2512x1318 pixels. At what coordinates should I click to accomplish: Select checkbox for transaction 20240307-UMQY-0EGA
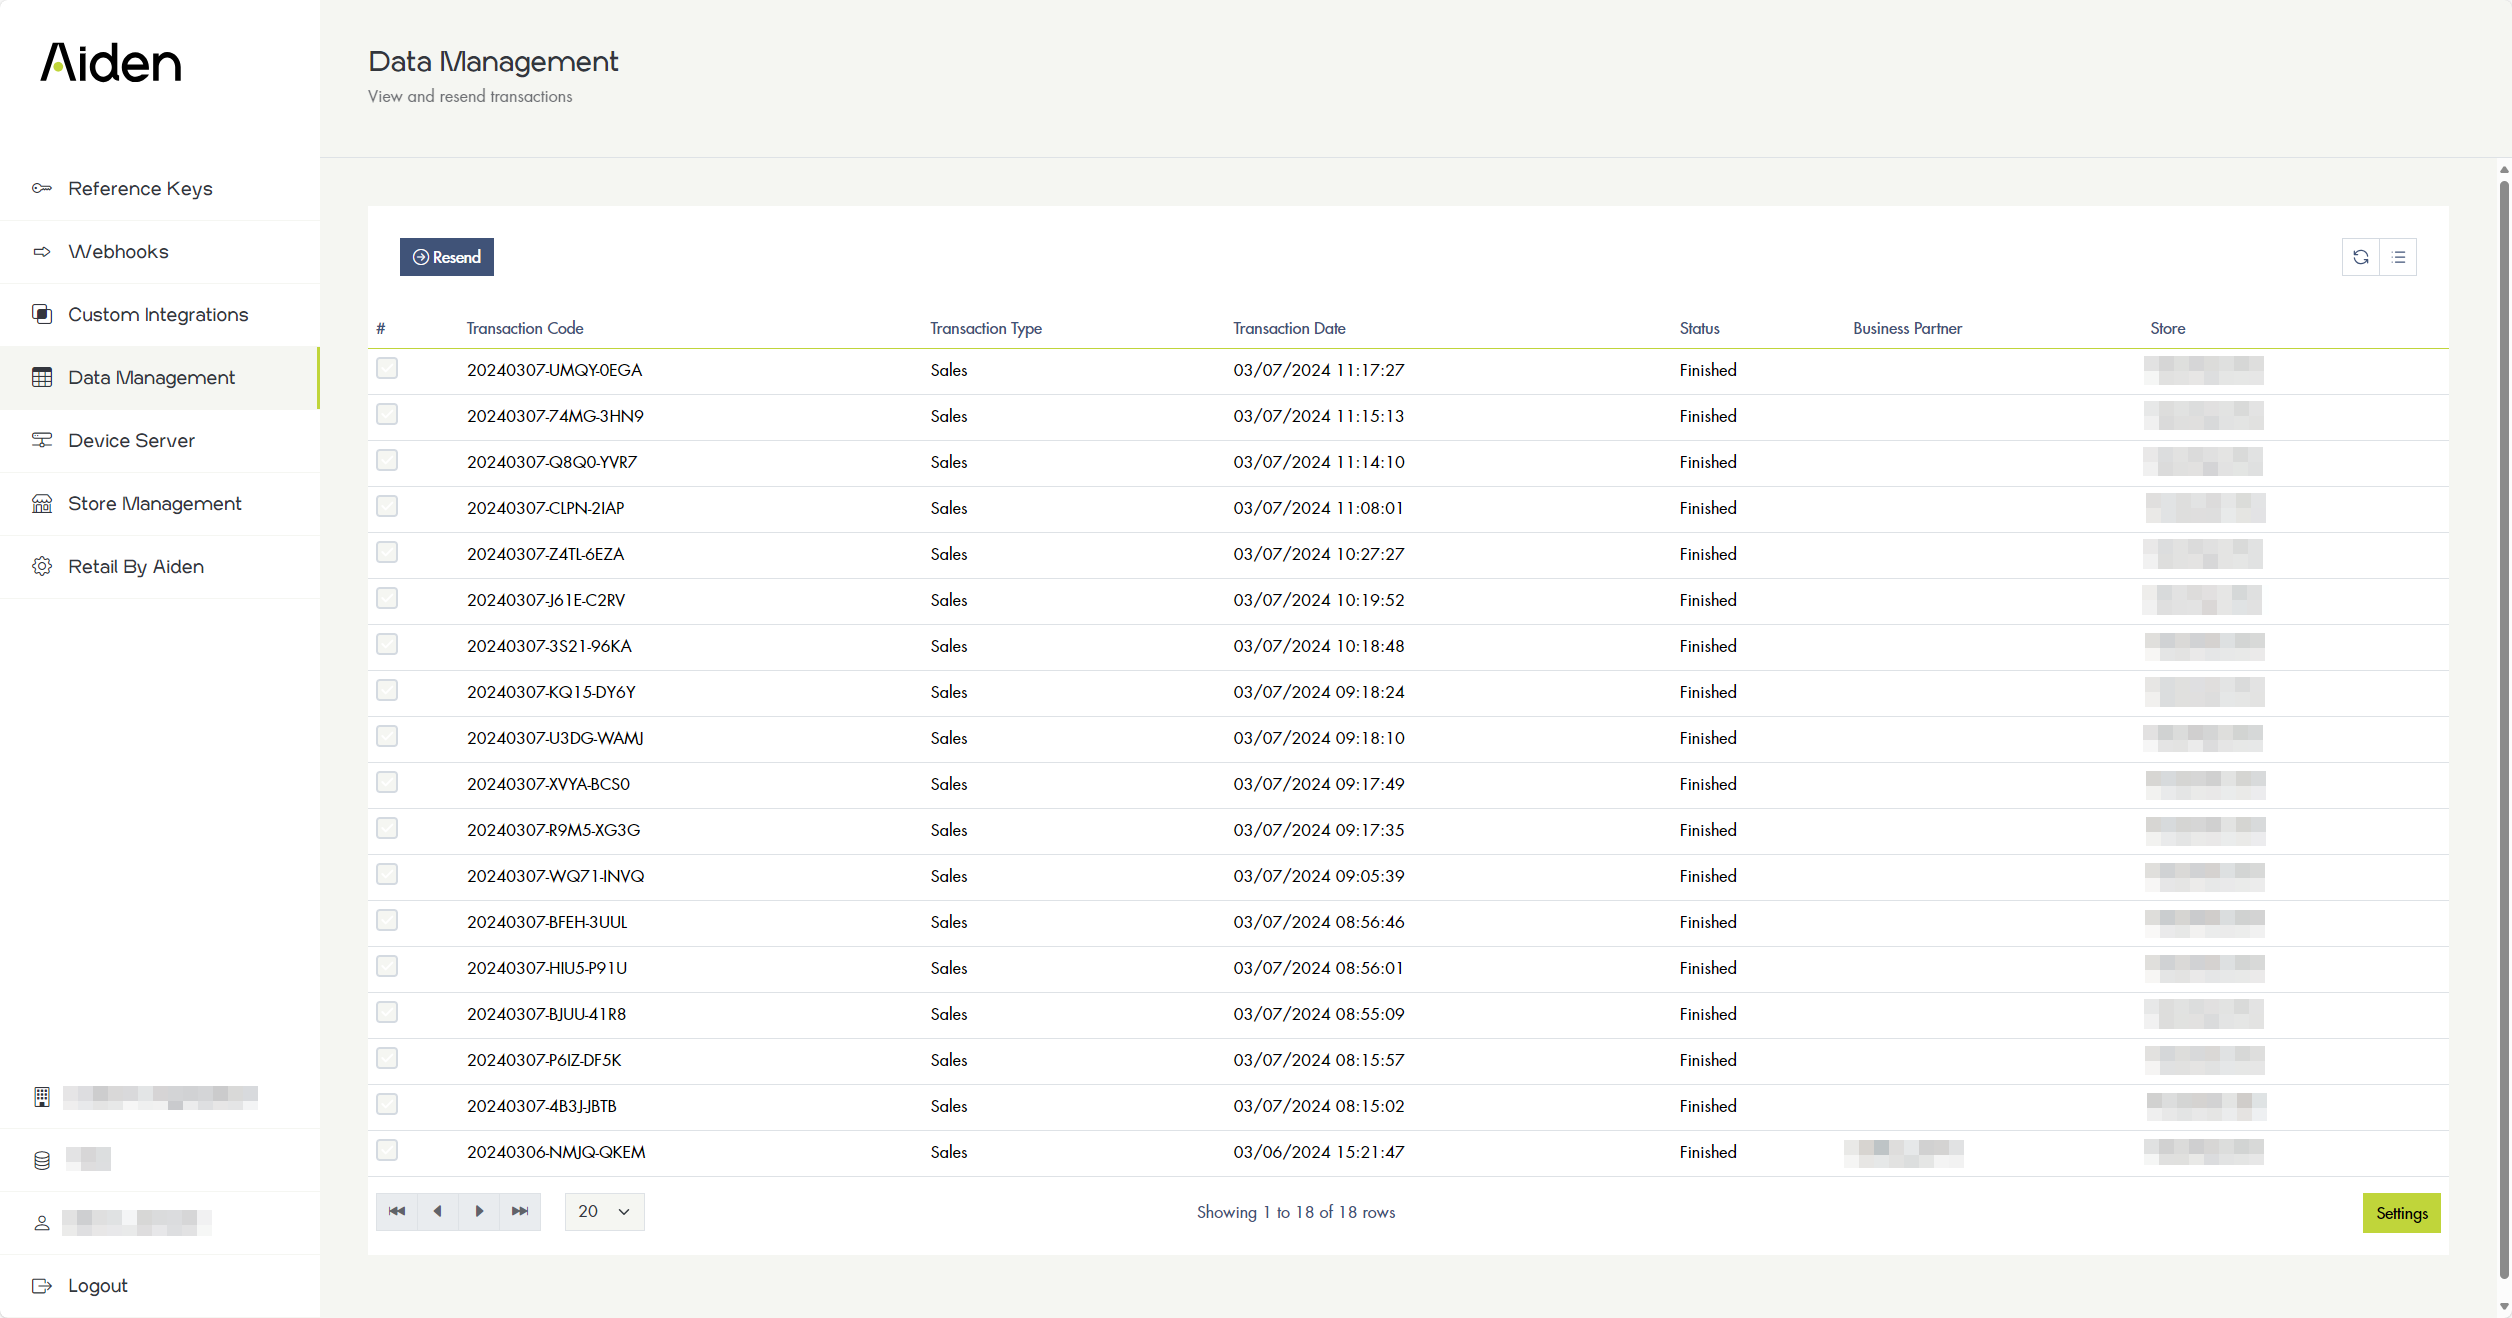coord(387,369)
